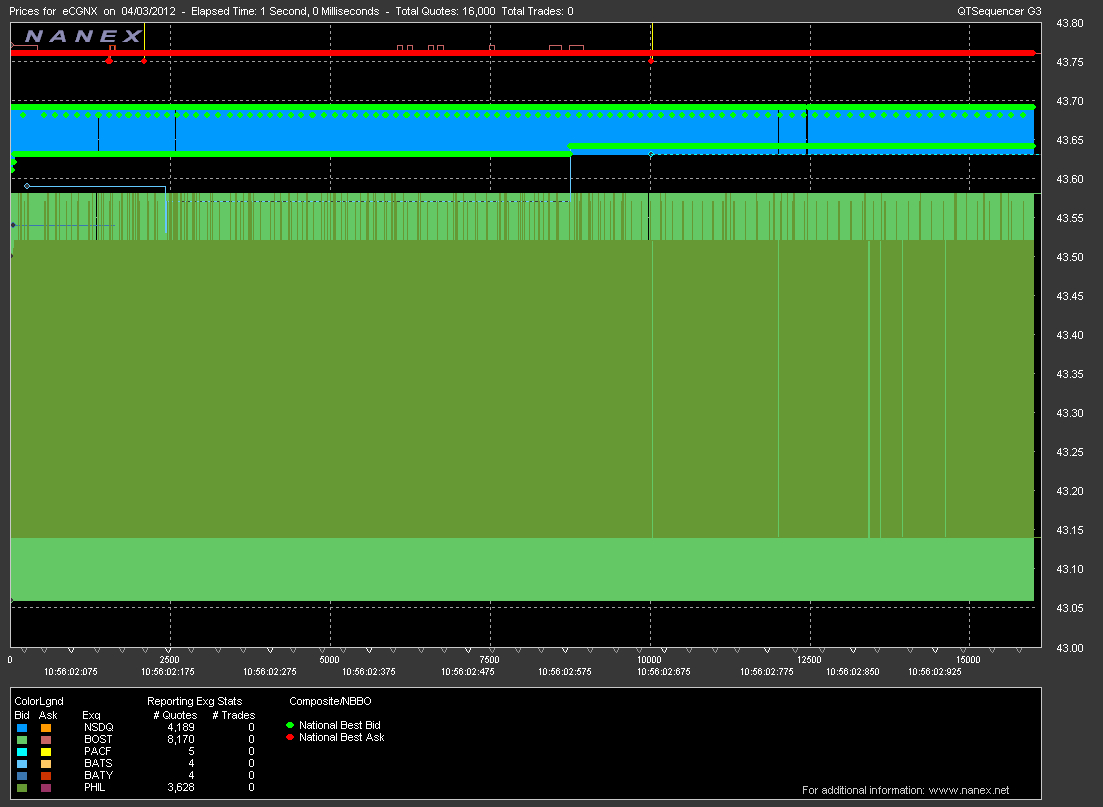Screen dimensions: 1103x807
Task: Click the "7500" quote-count axis label
Action: pos(489,660)
